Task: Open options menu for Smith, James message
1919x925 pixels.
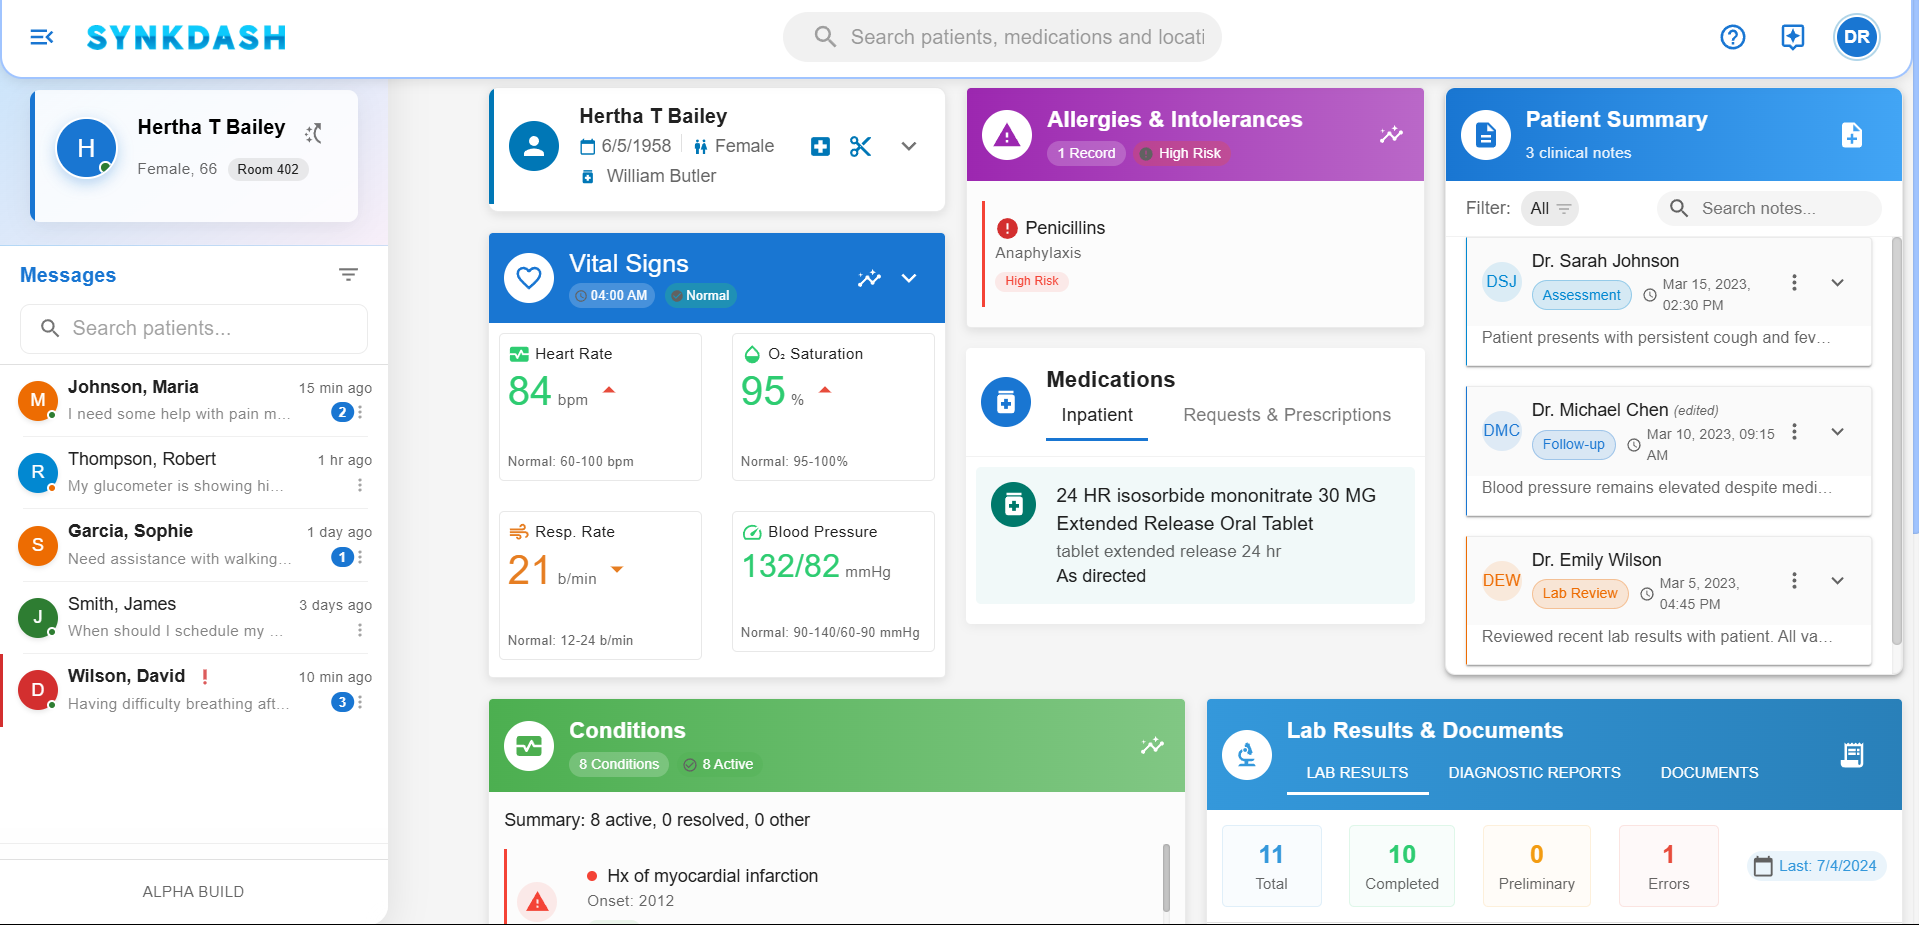Action: (x=360, y=630)
